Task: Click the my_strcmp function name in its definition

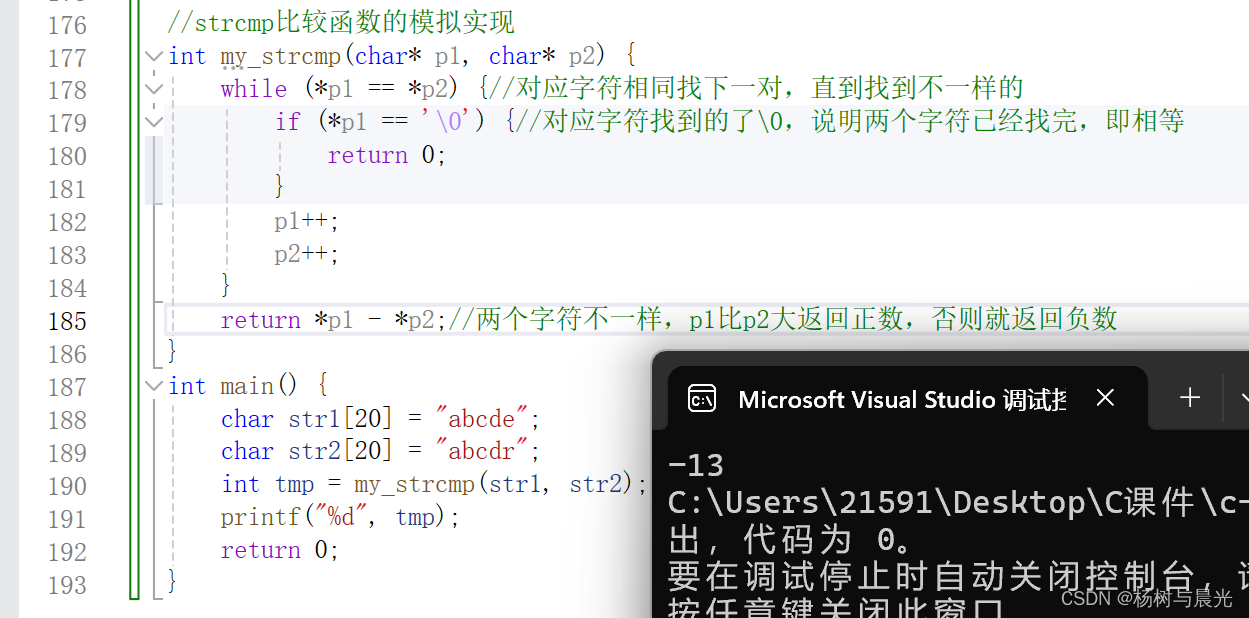Action: tap(281, 56)
